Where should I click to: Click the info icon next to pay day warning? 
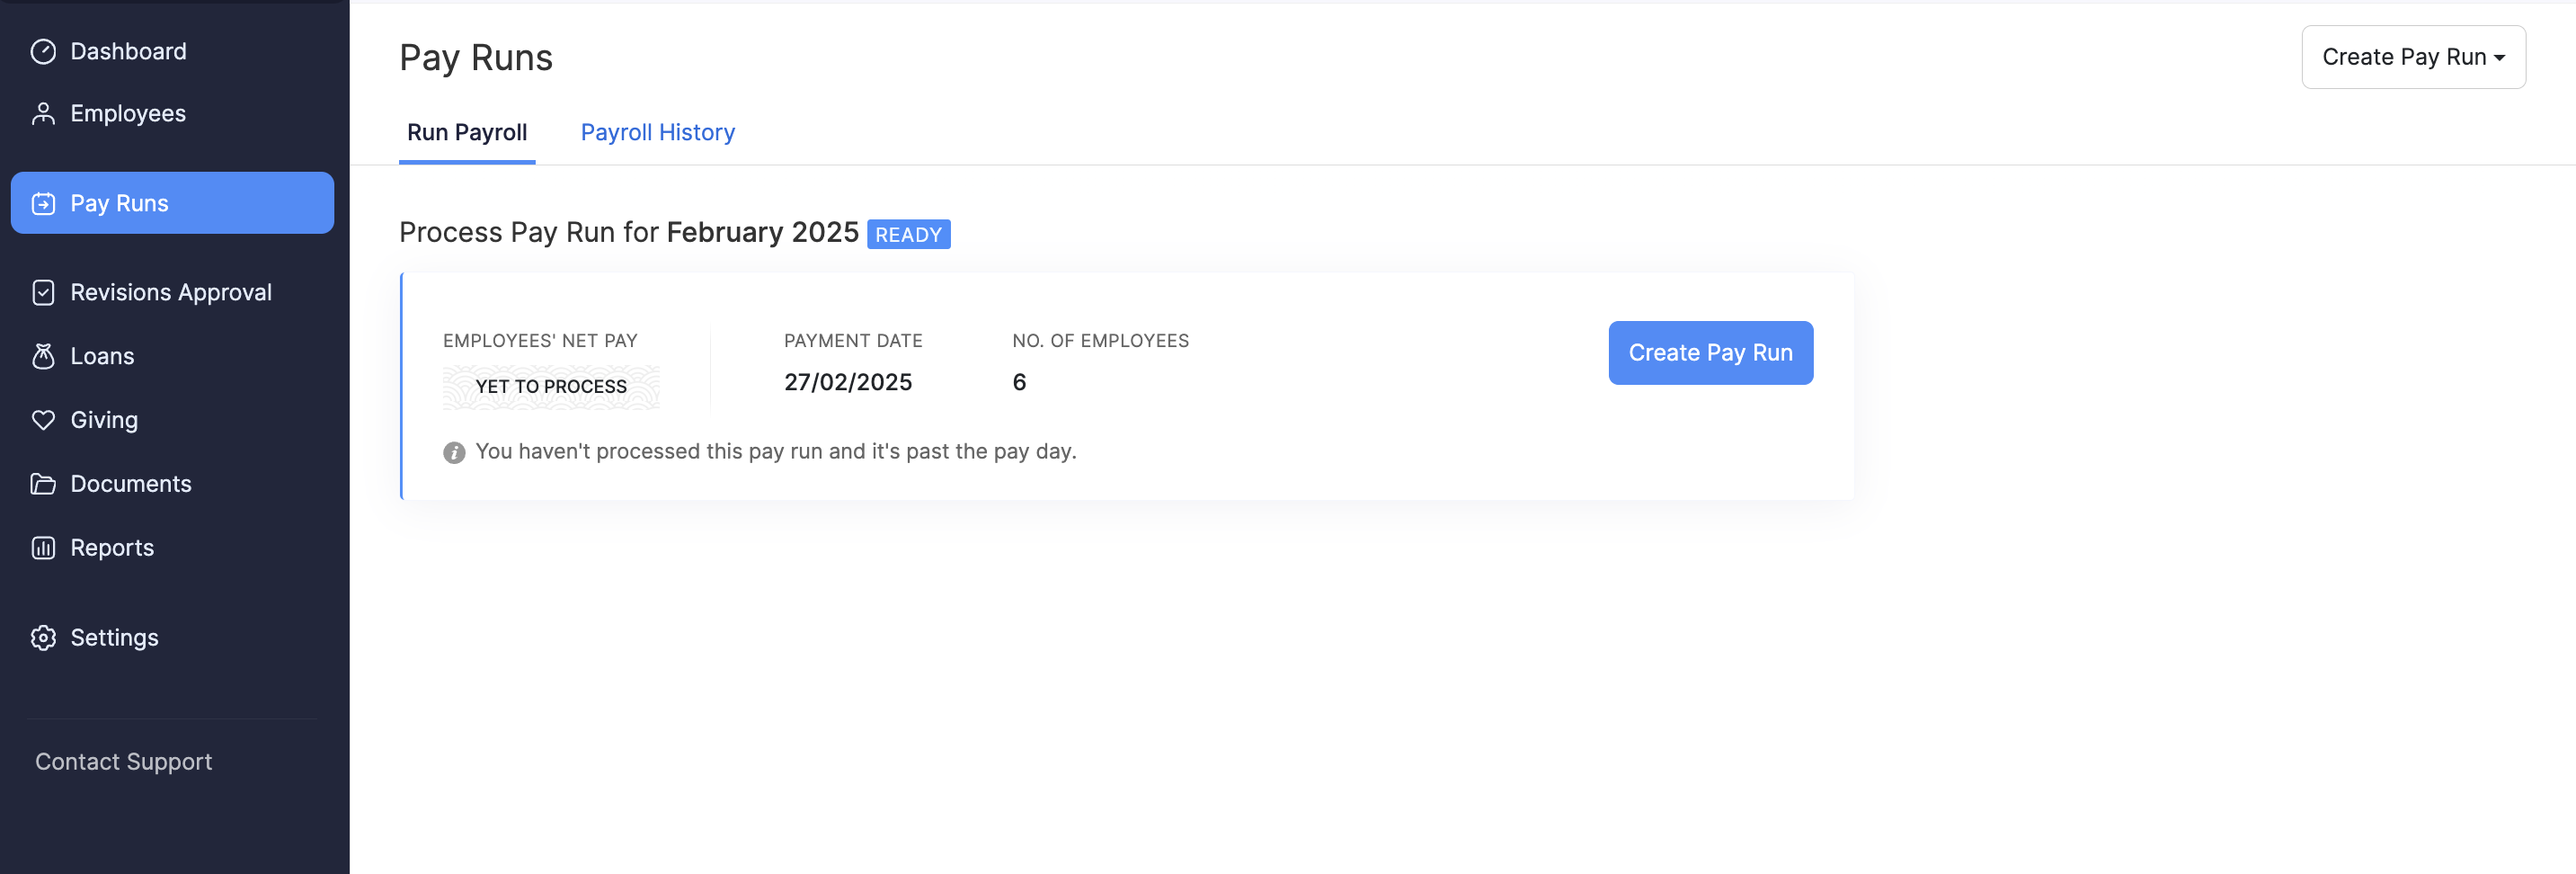point(454,452)
